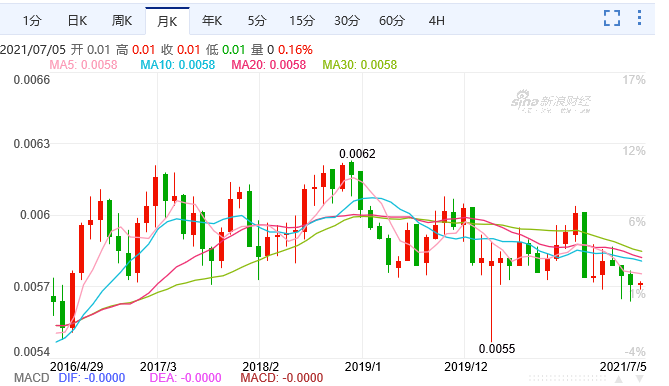Open the fullscreen chart icon
This screenshot has width=669, height=386.
coord(612,18)
